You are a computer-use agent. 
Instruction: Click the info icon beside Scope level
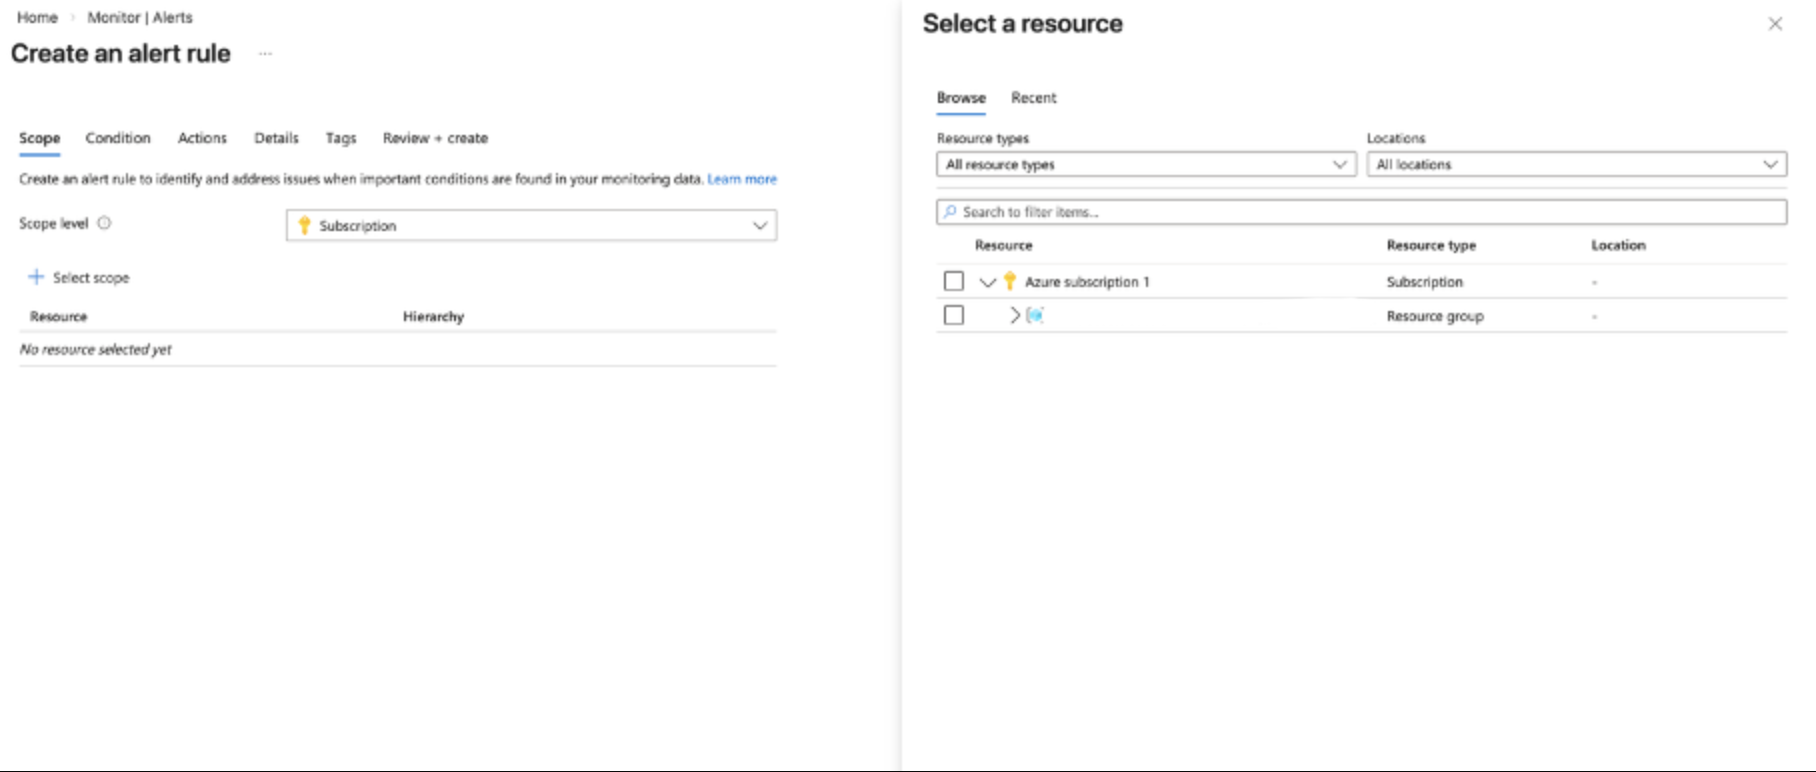pos(104,223)
